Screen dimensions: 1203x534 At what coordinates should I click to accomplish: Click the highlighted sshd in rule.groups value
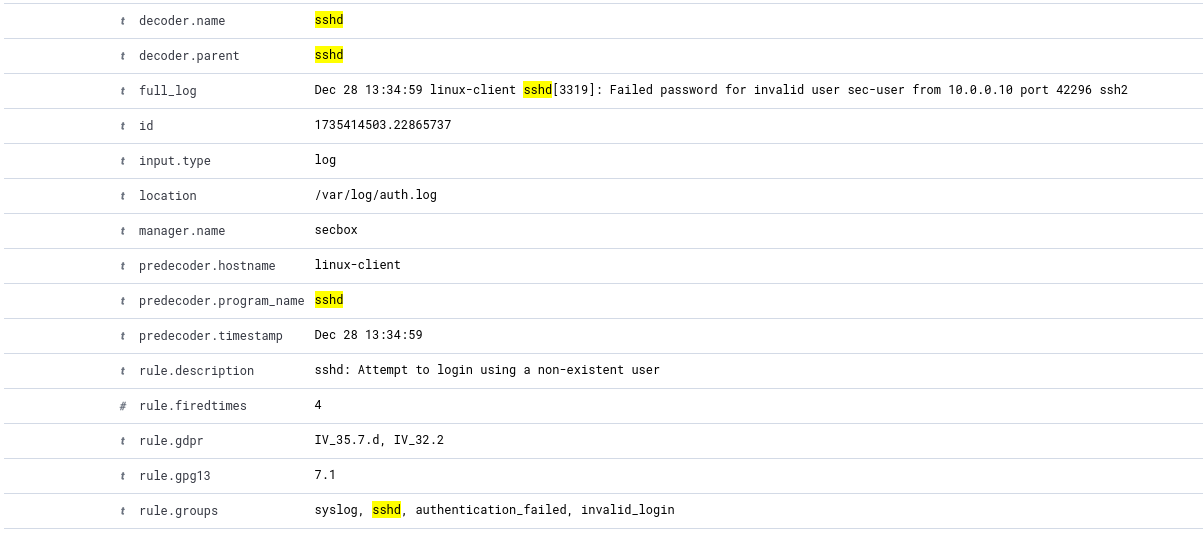coord(386,510)
